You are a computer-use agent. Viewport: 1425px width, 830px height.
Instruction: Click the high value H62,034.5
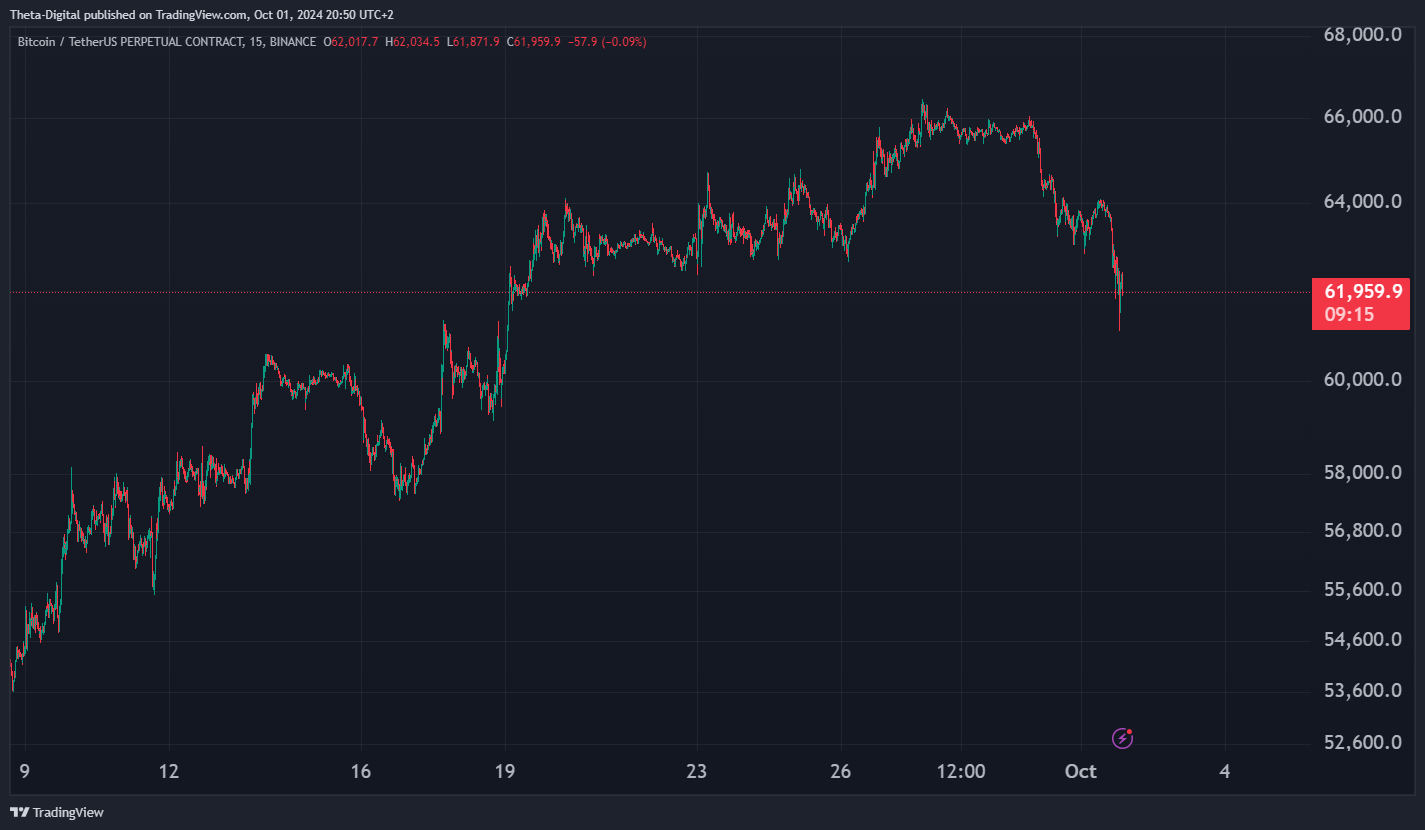(412, 42)
